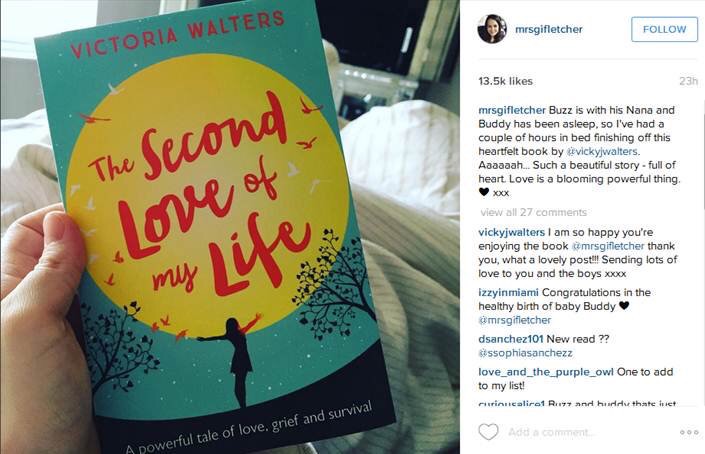705x454 pixels.
Task: Visit curiousalice1's partially visible profile link
Action: tap(512, 403)
